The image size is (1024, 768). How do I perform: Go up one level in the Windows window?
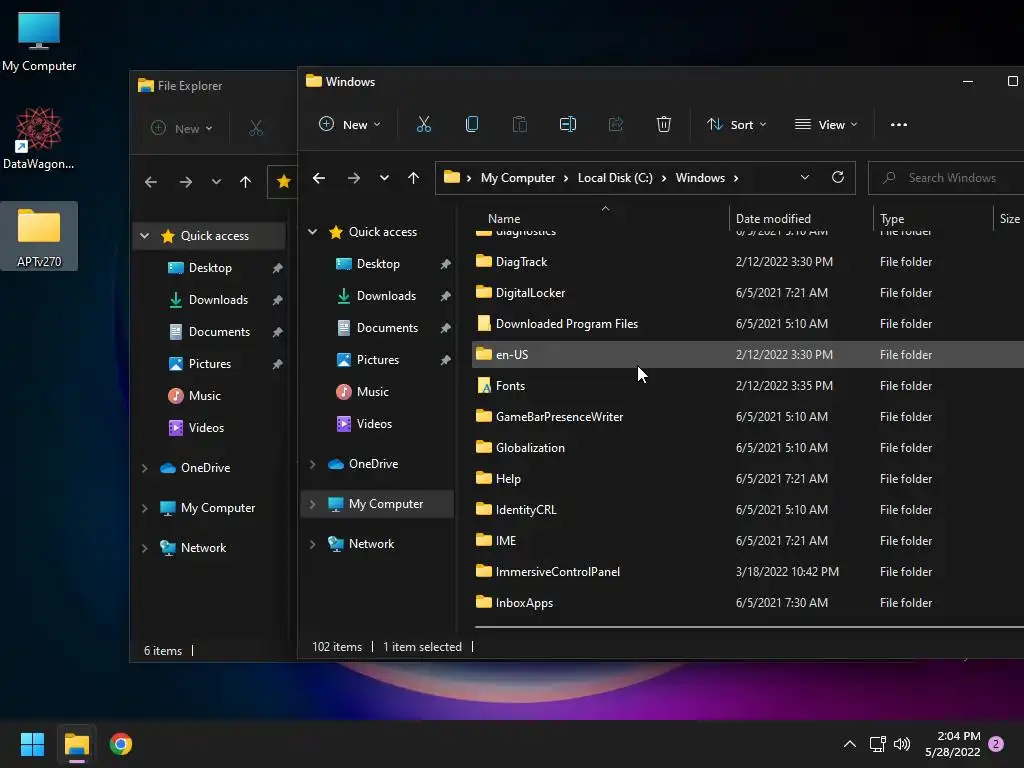coord(413,178)
